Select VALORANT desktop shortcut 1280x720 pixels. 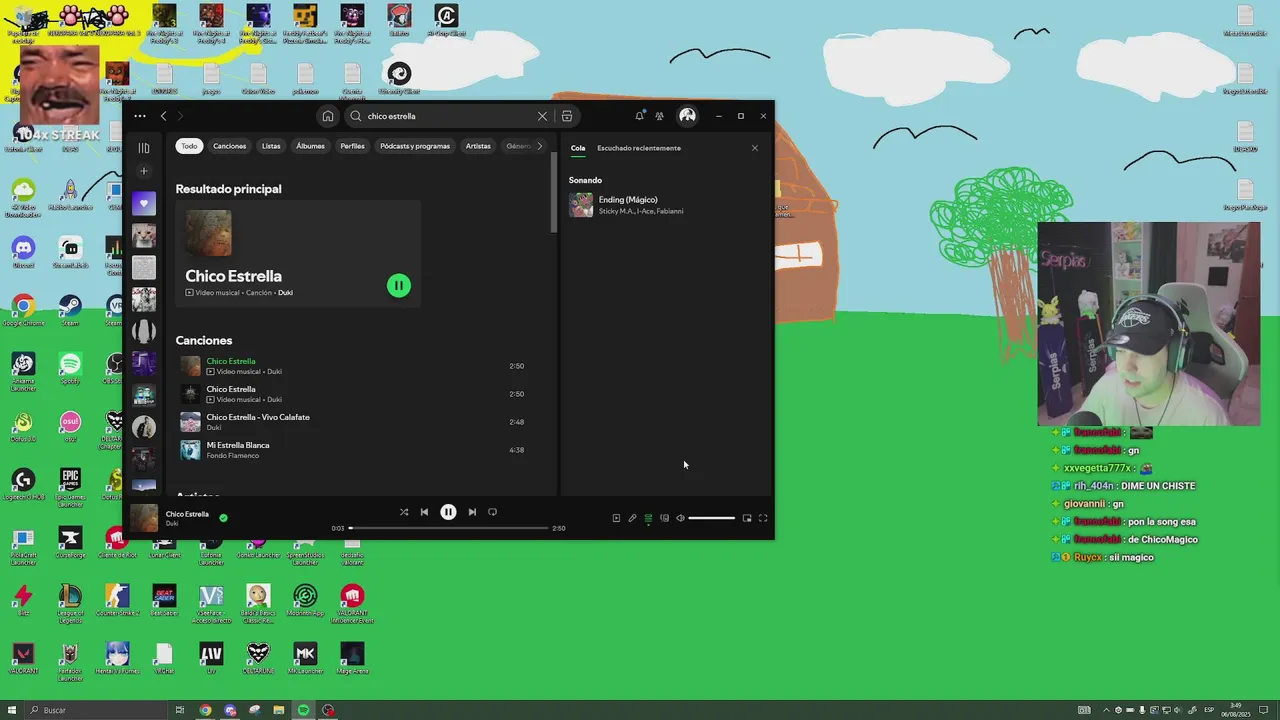tap(23, 658)
